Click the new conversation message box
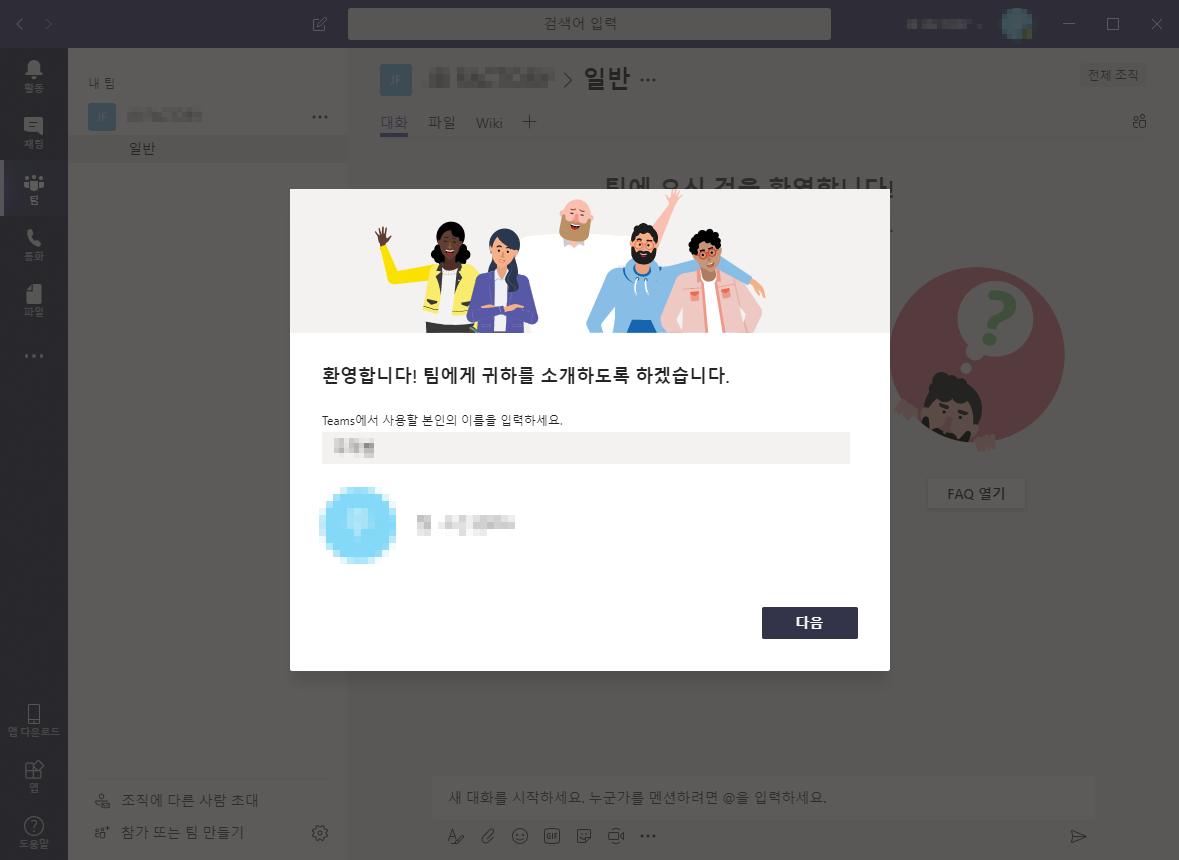 762,798
